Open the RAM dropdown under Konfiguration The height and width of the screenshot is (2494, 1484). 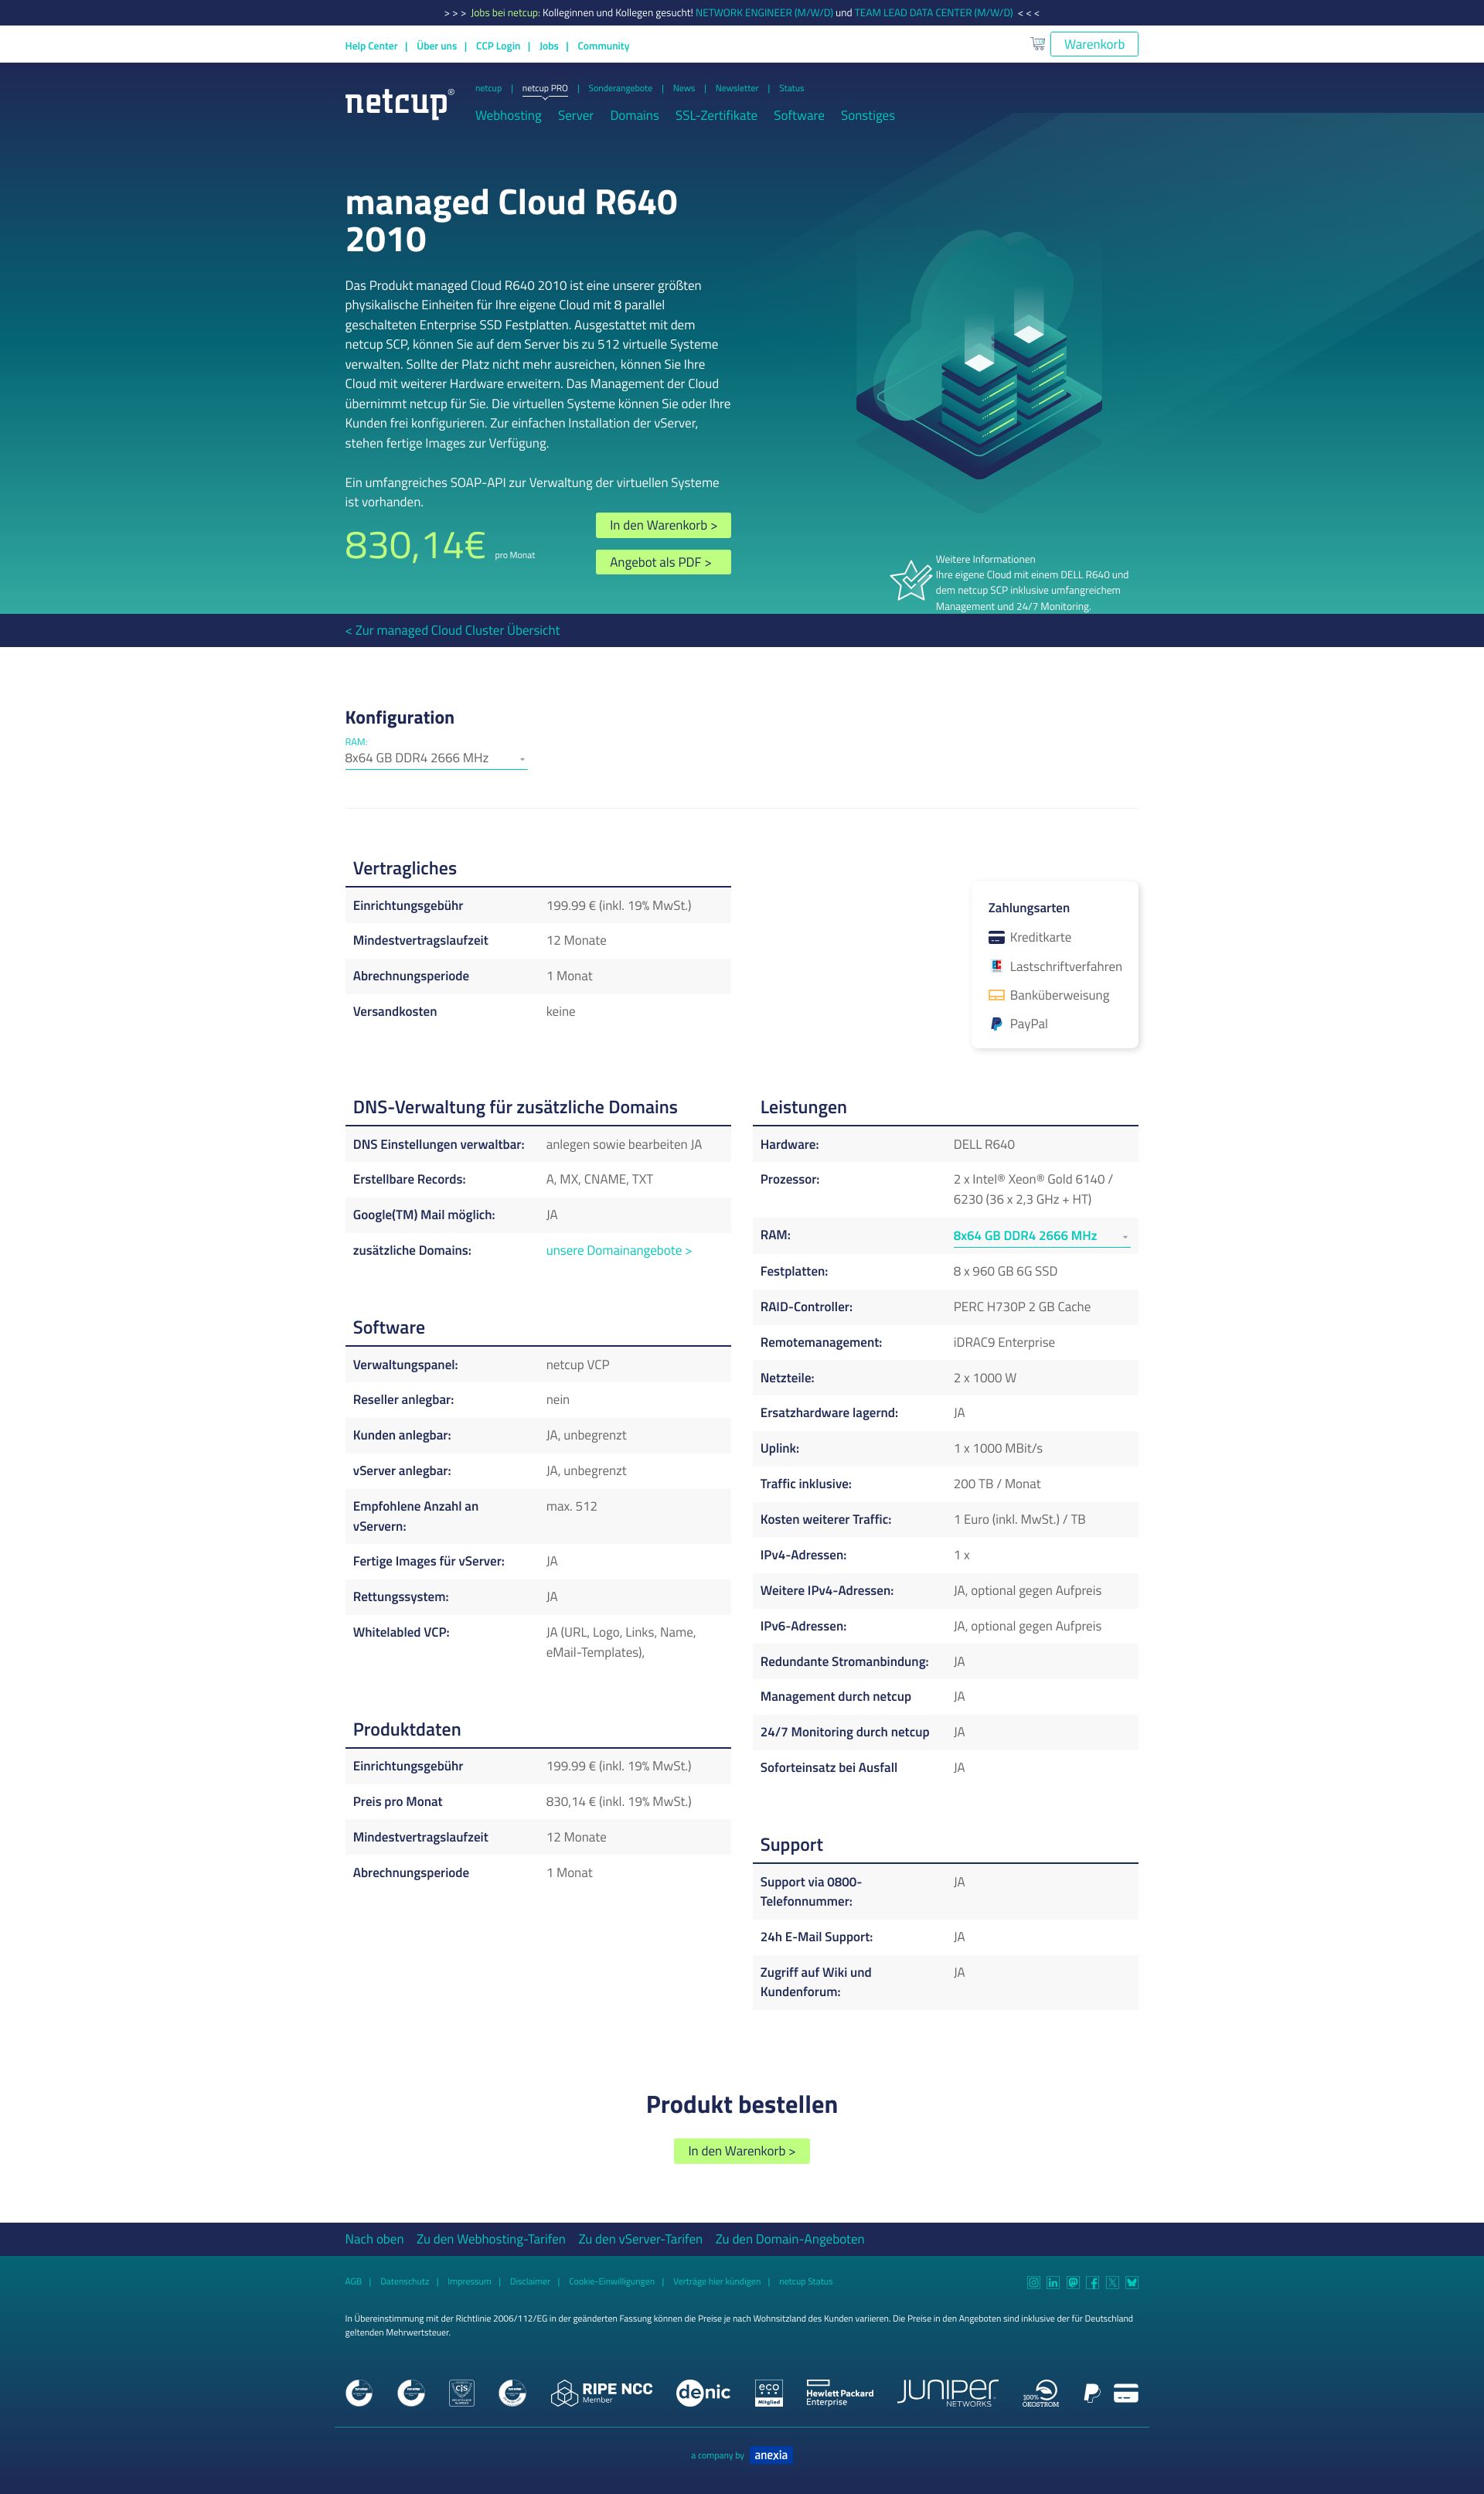436,759
